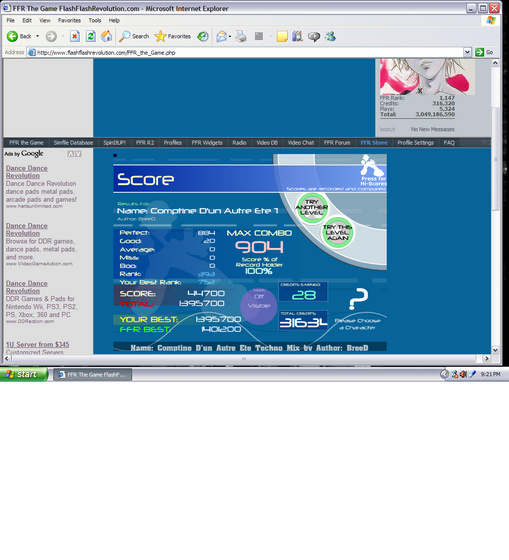Stop page loading with red X icon

click(x=74, y=36)
